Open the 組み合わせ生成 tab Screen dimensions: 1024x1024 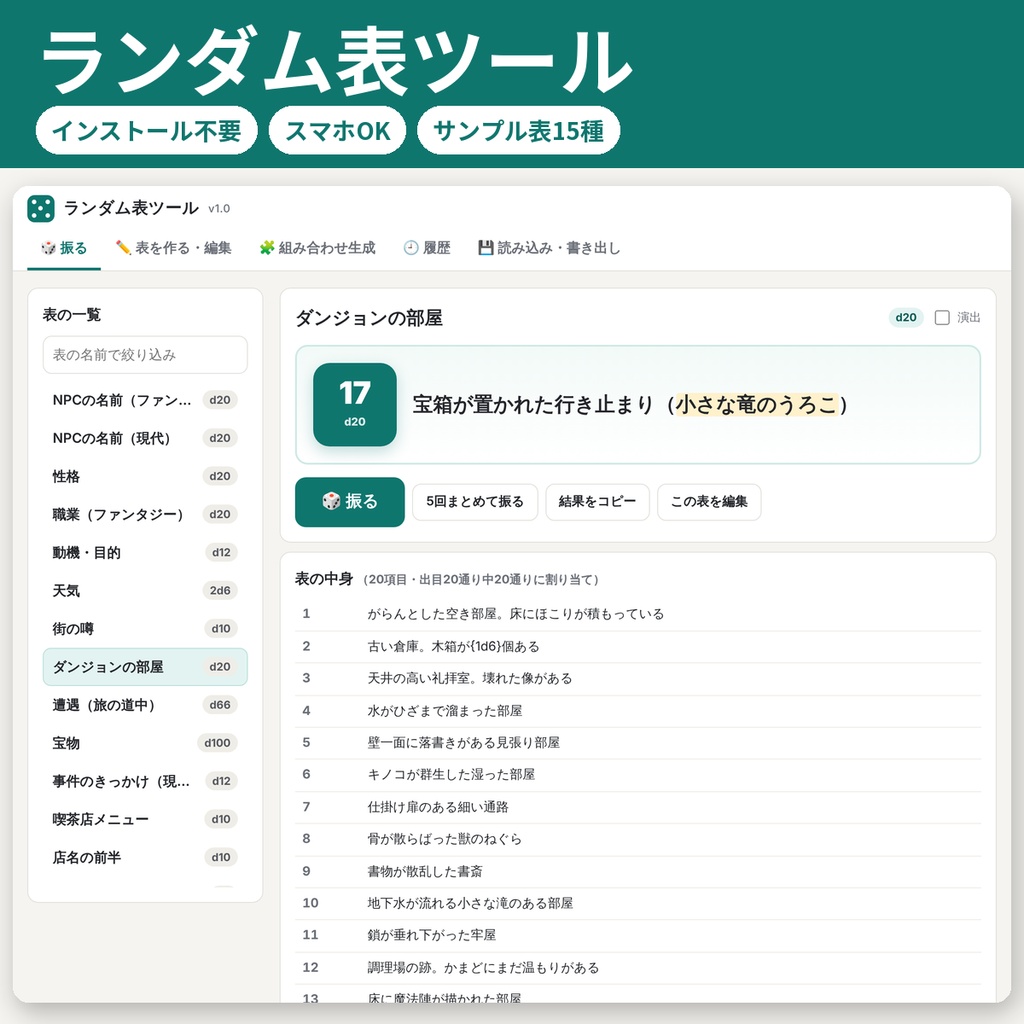click(x=317, y=248)
